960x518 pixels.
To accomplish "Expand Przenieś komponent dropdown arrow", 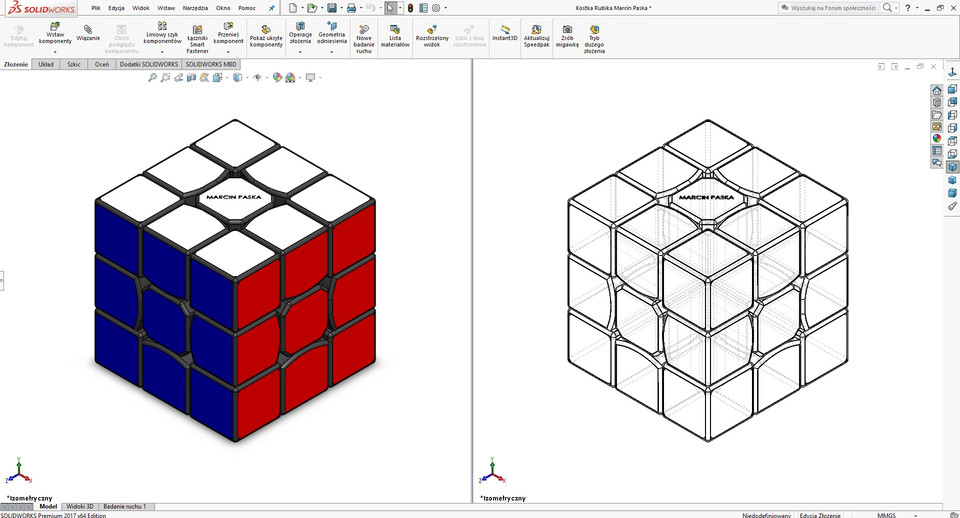I will click(x=228, y=52).
